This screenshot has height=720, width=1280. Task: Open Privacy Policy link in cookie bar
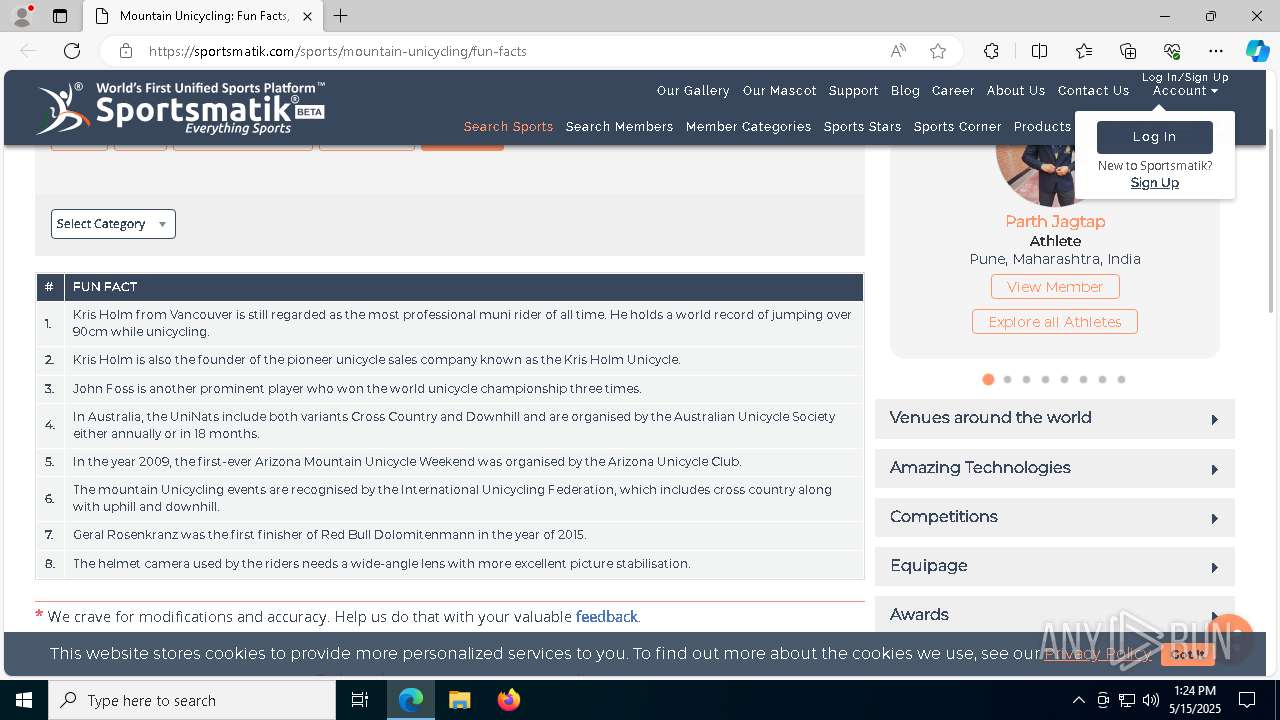[1097, 654]
